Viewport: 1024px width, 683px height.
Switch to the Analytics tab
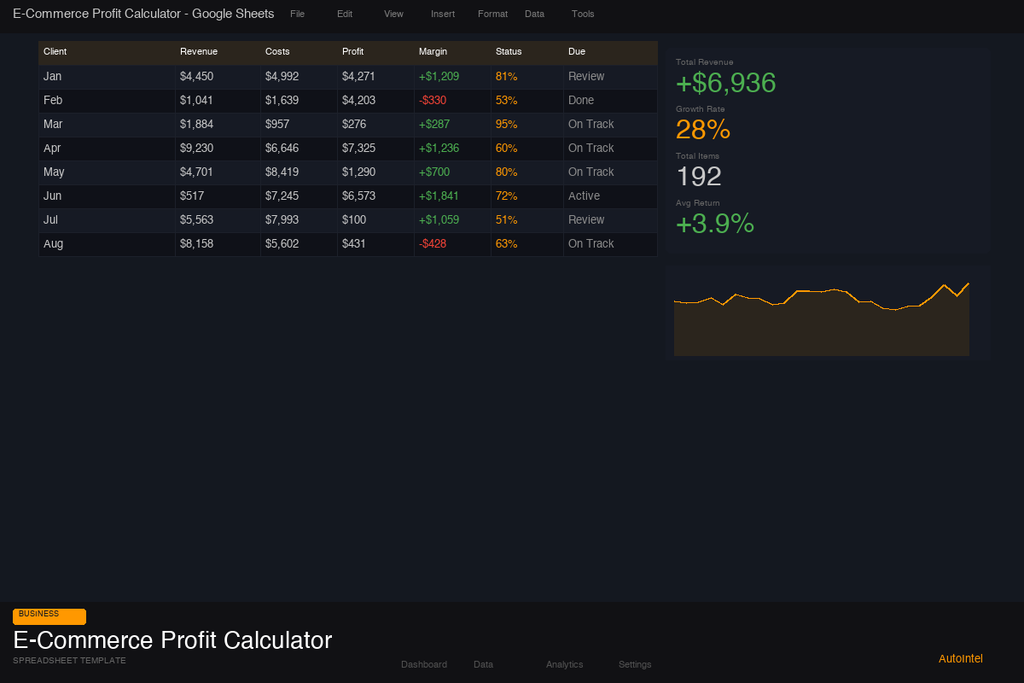click(564, 664)
